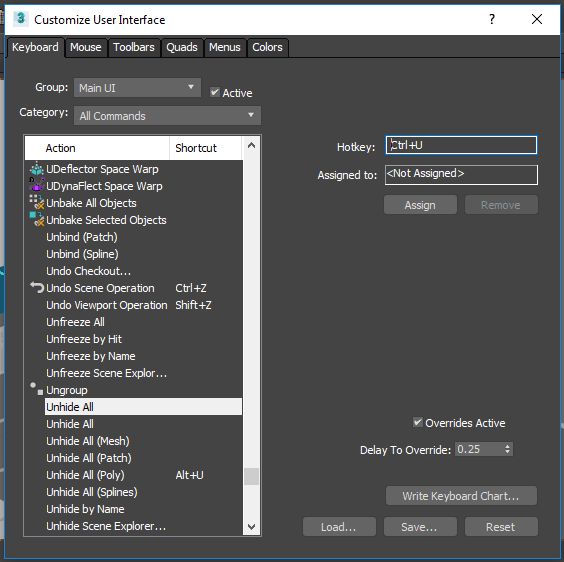Select the Unbind (Patch) action
The height and width of the screenshot is (562, 564).
tap(82, 237)
